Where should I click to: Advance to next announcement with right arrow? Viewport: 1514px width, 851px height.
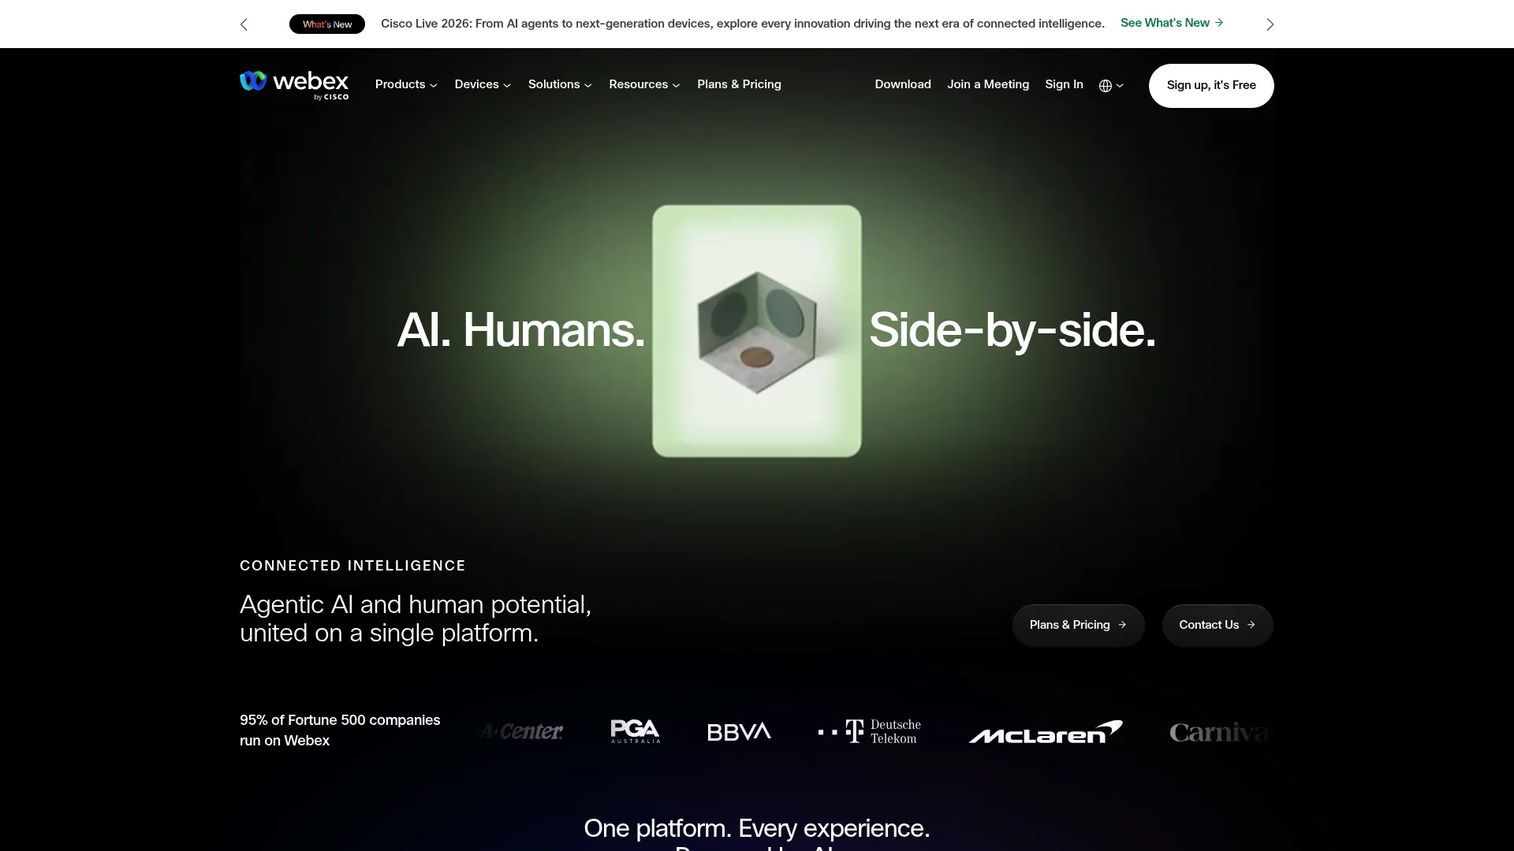1270,24
